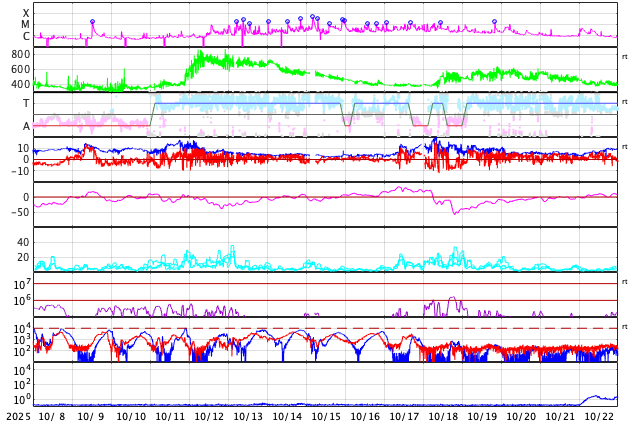Click the M flare class label
This screenshot has height=424, width=634.
pos(26,25)
